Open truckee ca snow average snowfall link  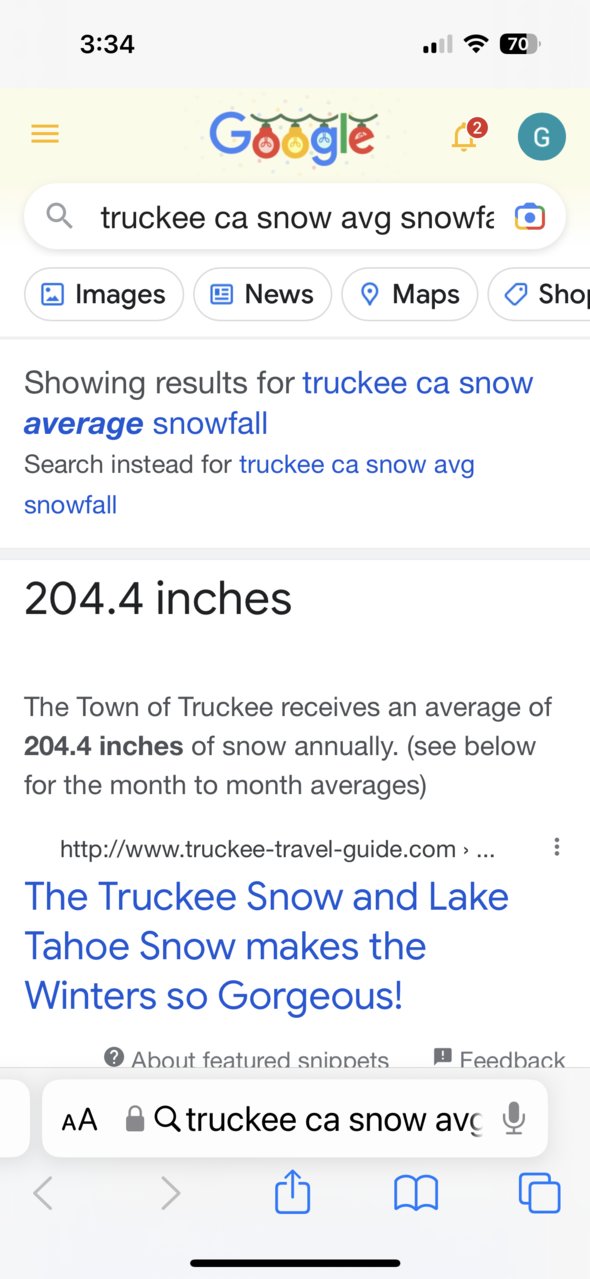click(x=279, y=403)
